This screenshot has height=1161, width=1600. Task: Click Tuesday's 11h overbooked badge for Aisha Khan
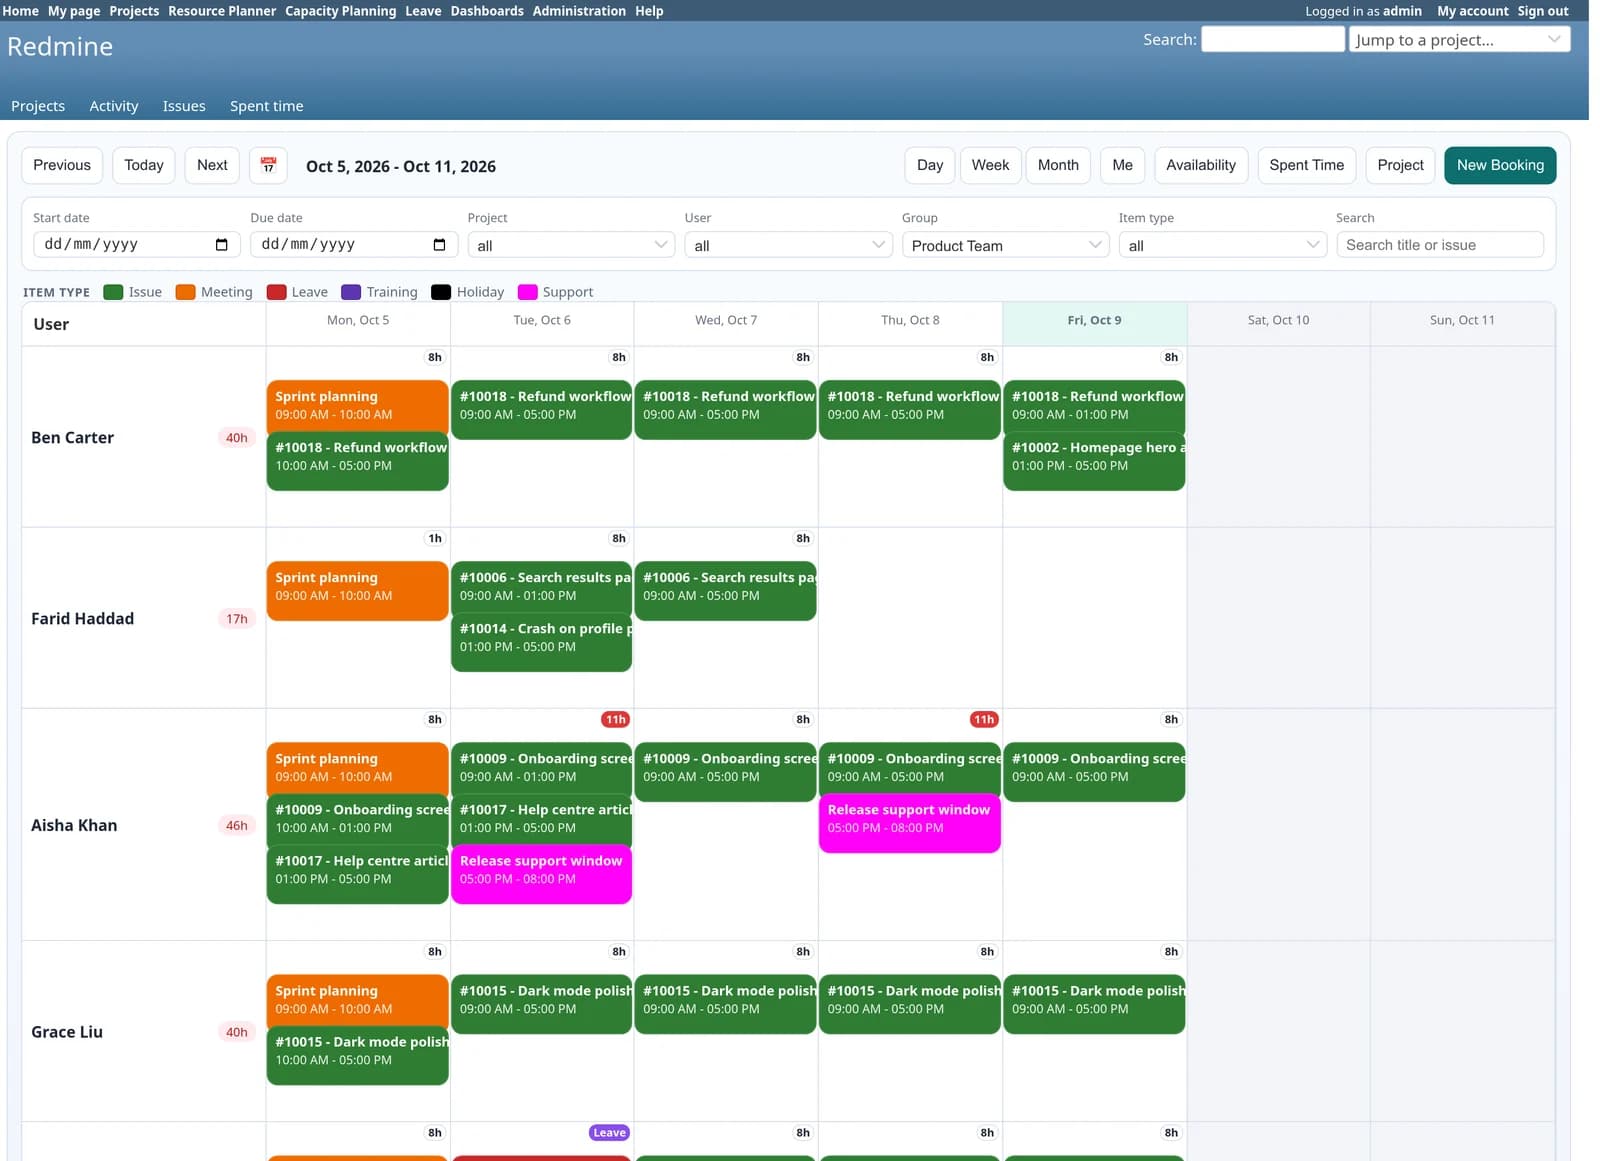(615, 719)
